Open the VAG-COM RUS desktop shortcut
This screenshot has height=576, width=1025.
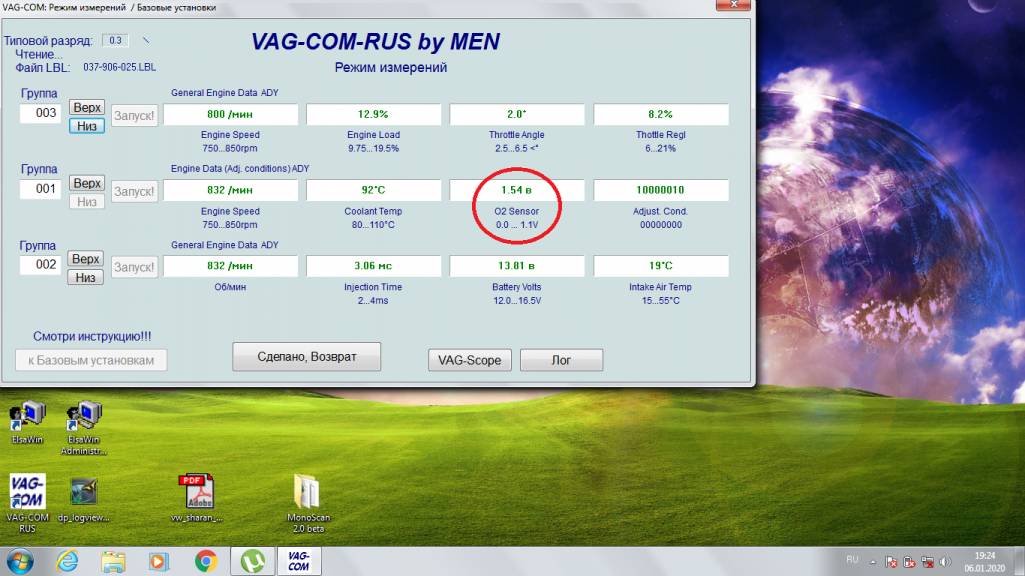pyautogui.click(x=27, y=493)
